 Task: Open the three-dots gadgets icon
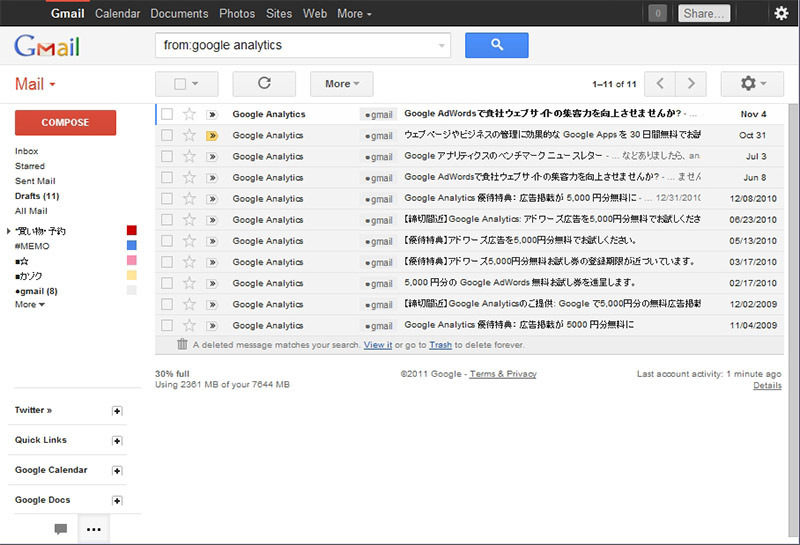94,529
